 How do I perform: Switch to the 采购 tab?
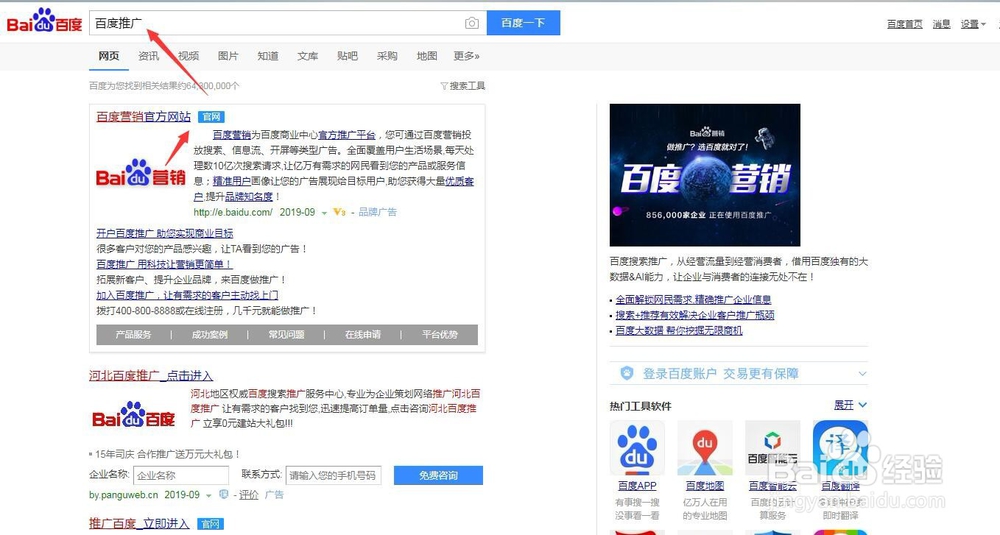click(387, 56)
